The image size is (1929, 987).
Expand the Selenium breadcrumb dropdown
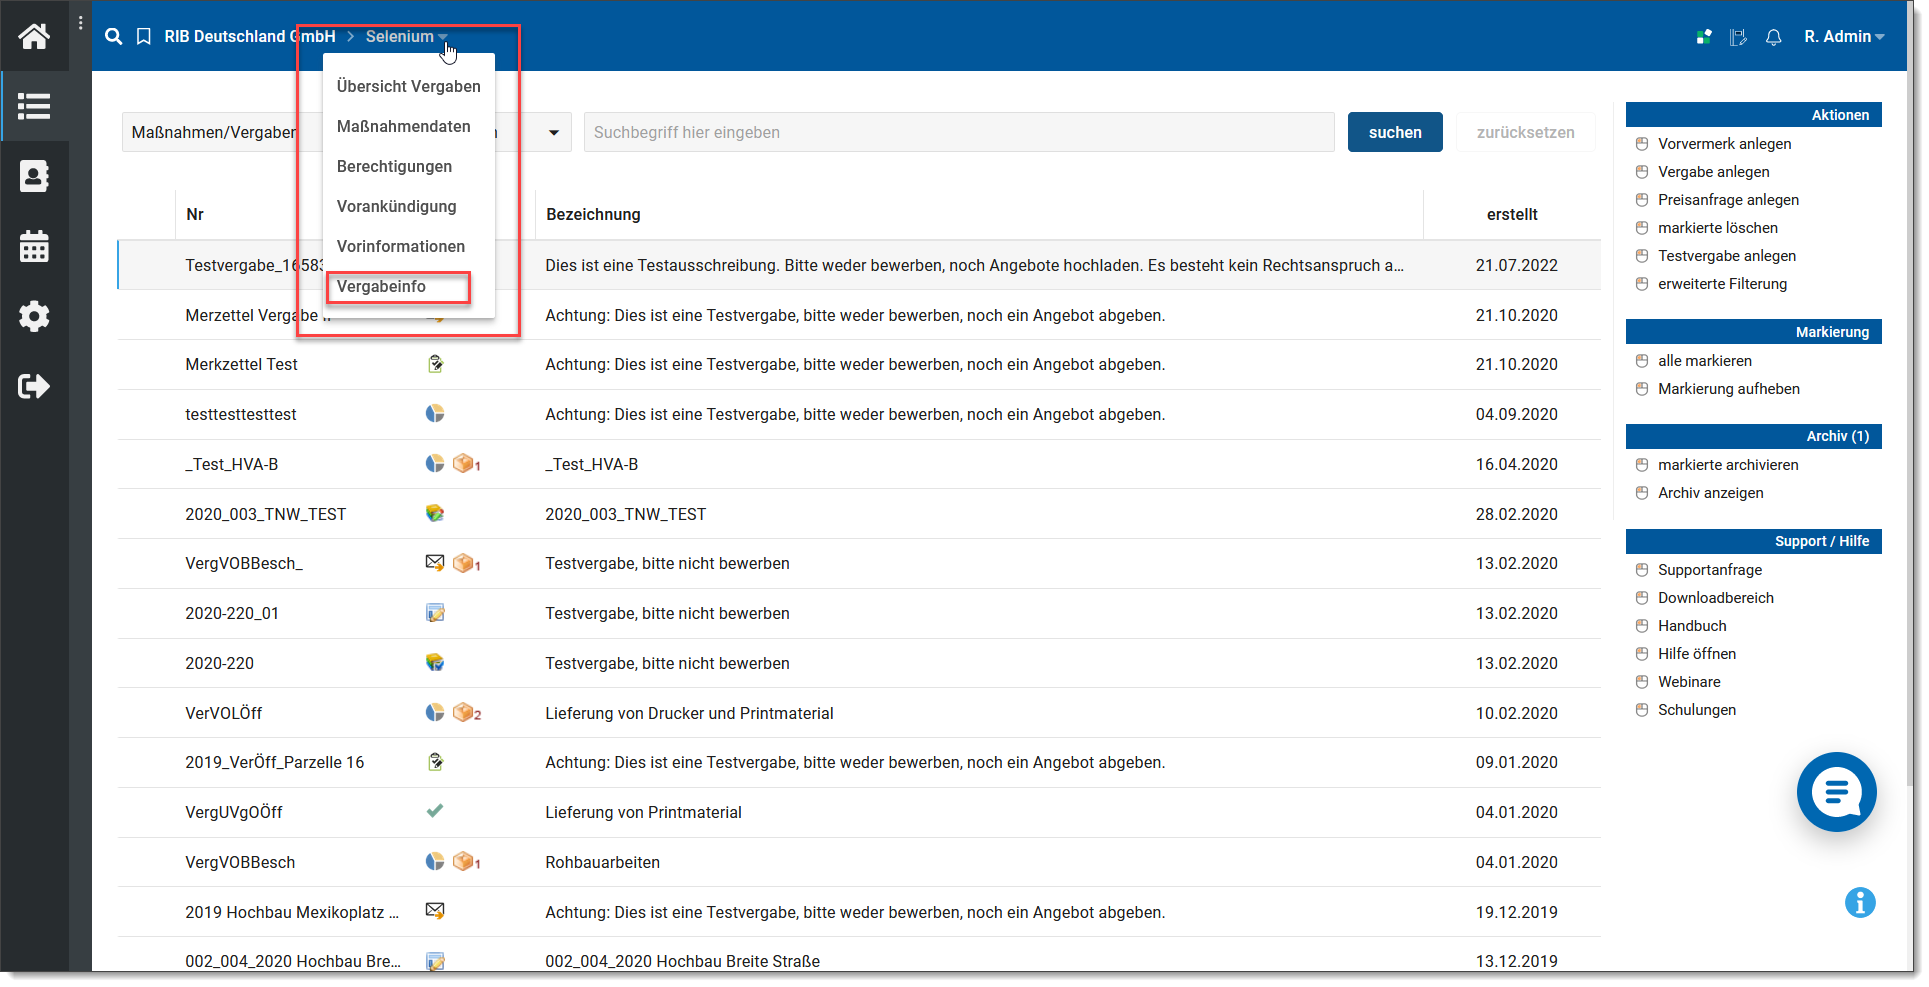(x=406, y=37)
